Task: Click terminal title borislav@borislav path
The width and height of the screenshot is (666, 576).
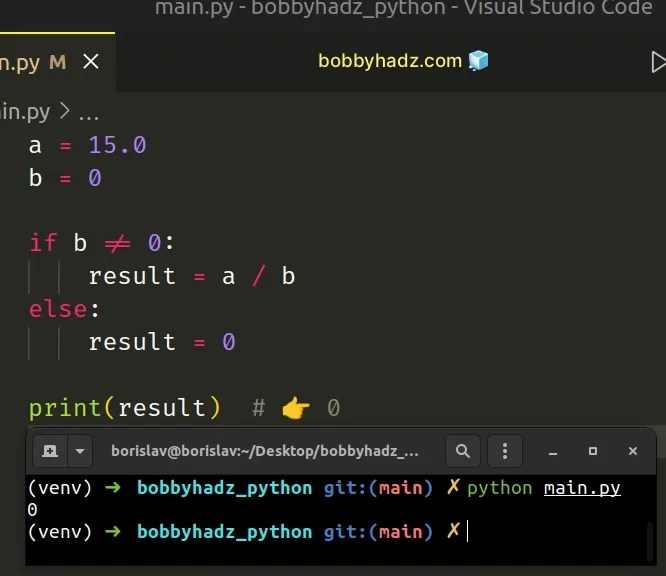Action: pyautogui.click(x=265, y=451)
